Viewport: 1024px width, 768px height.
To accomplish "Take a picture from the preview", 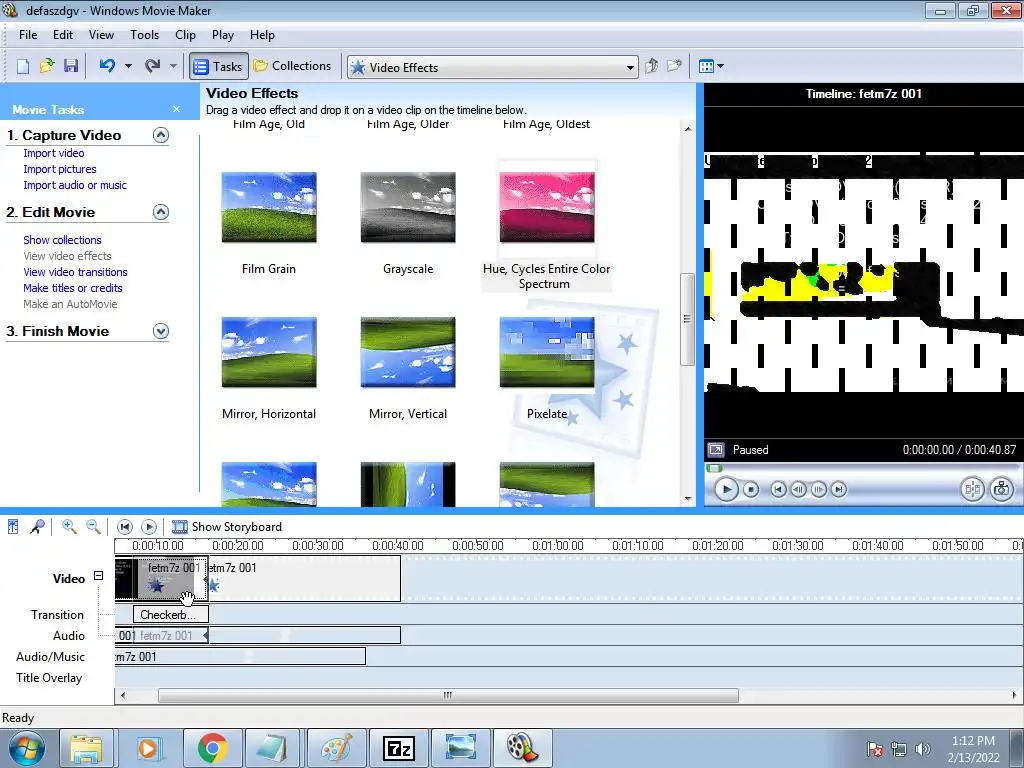I will pos(1001,489).
